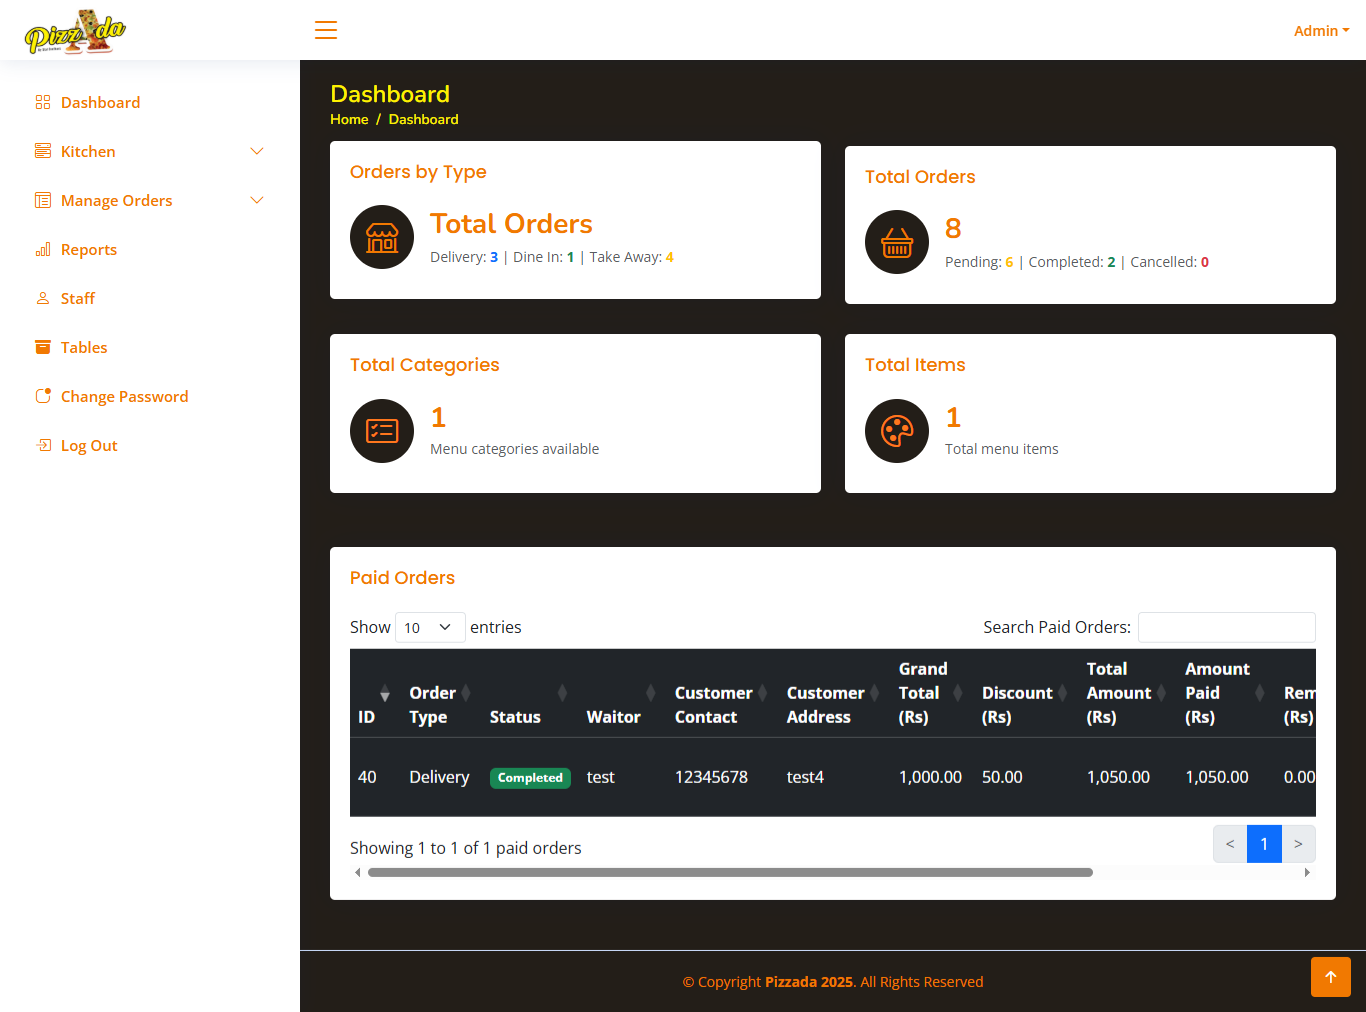Go to next page of paid orders
1366x1012 pixels.
(1298, 844)
